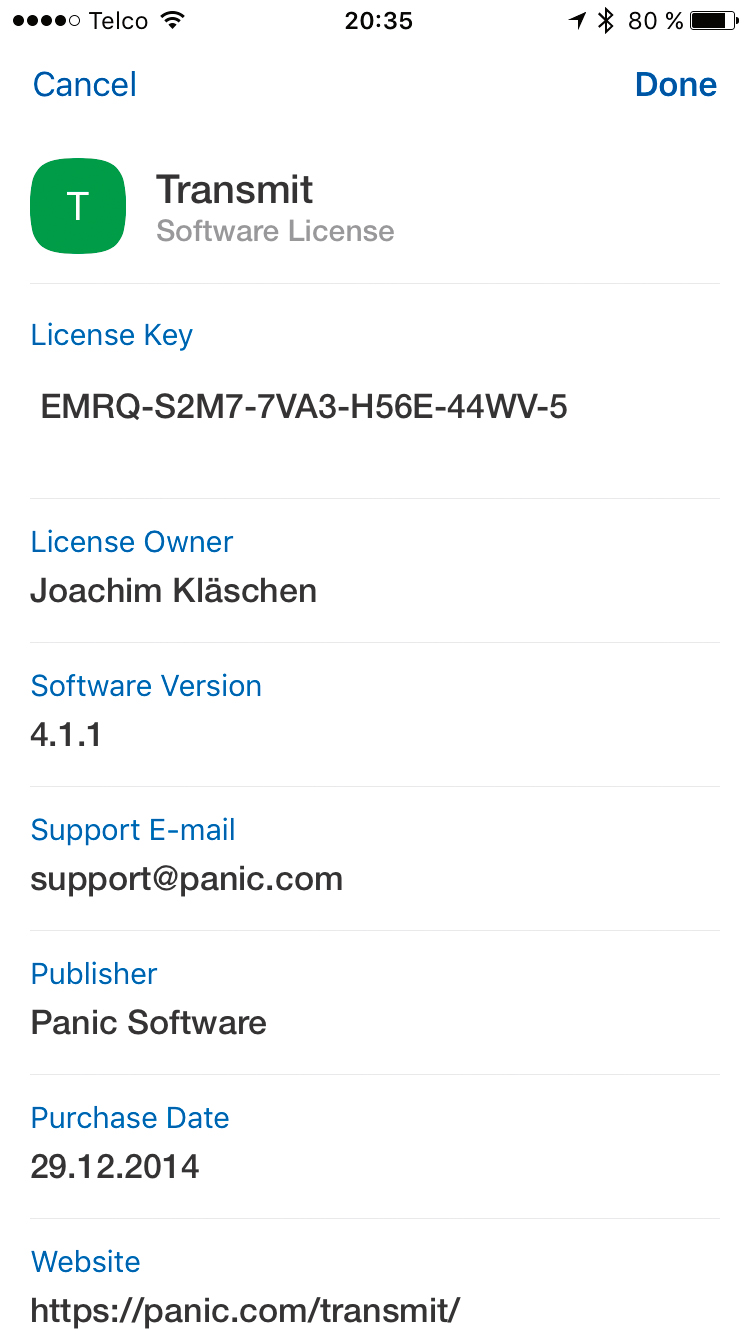
Task: Change the Purchase Date 29.12.2014
Action: click(115, 1167)
